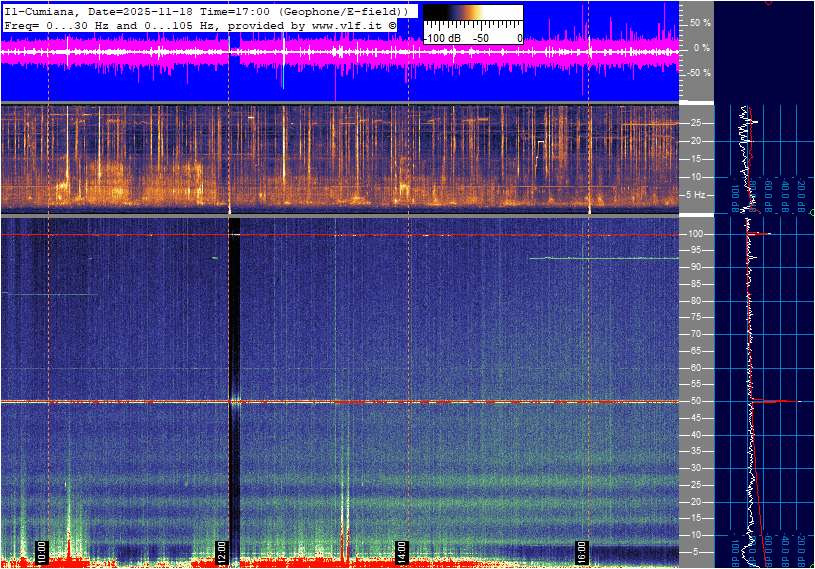Click the 10:00 time marker label
This screenshot has height=569, width=815.
(42, 551)
